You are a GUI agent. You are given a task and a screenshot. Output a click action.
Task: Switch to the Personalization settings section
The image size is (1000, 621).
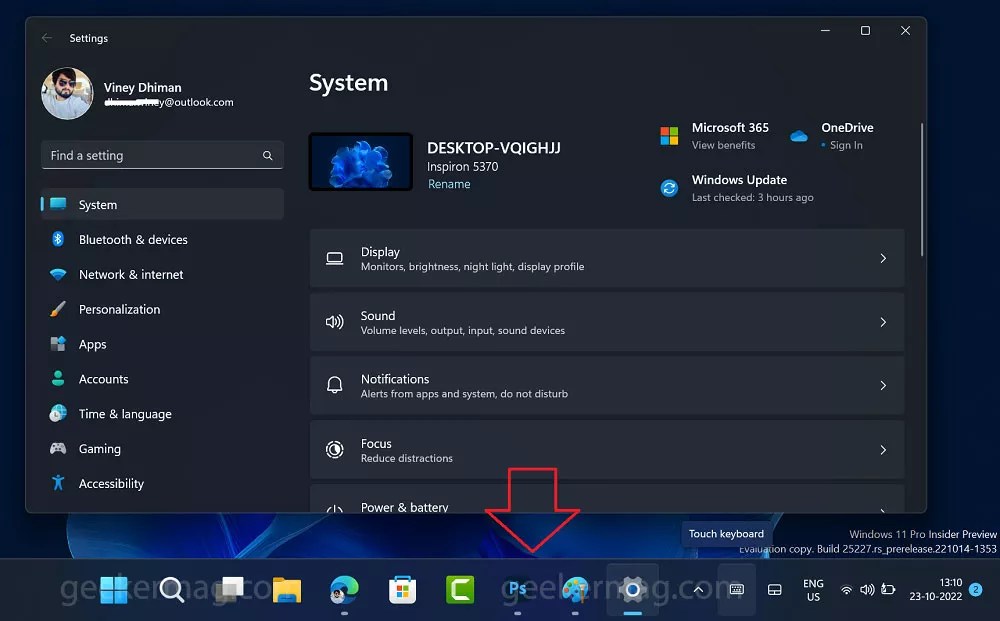click(121, 309)
